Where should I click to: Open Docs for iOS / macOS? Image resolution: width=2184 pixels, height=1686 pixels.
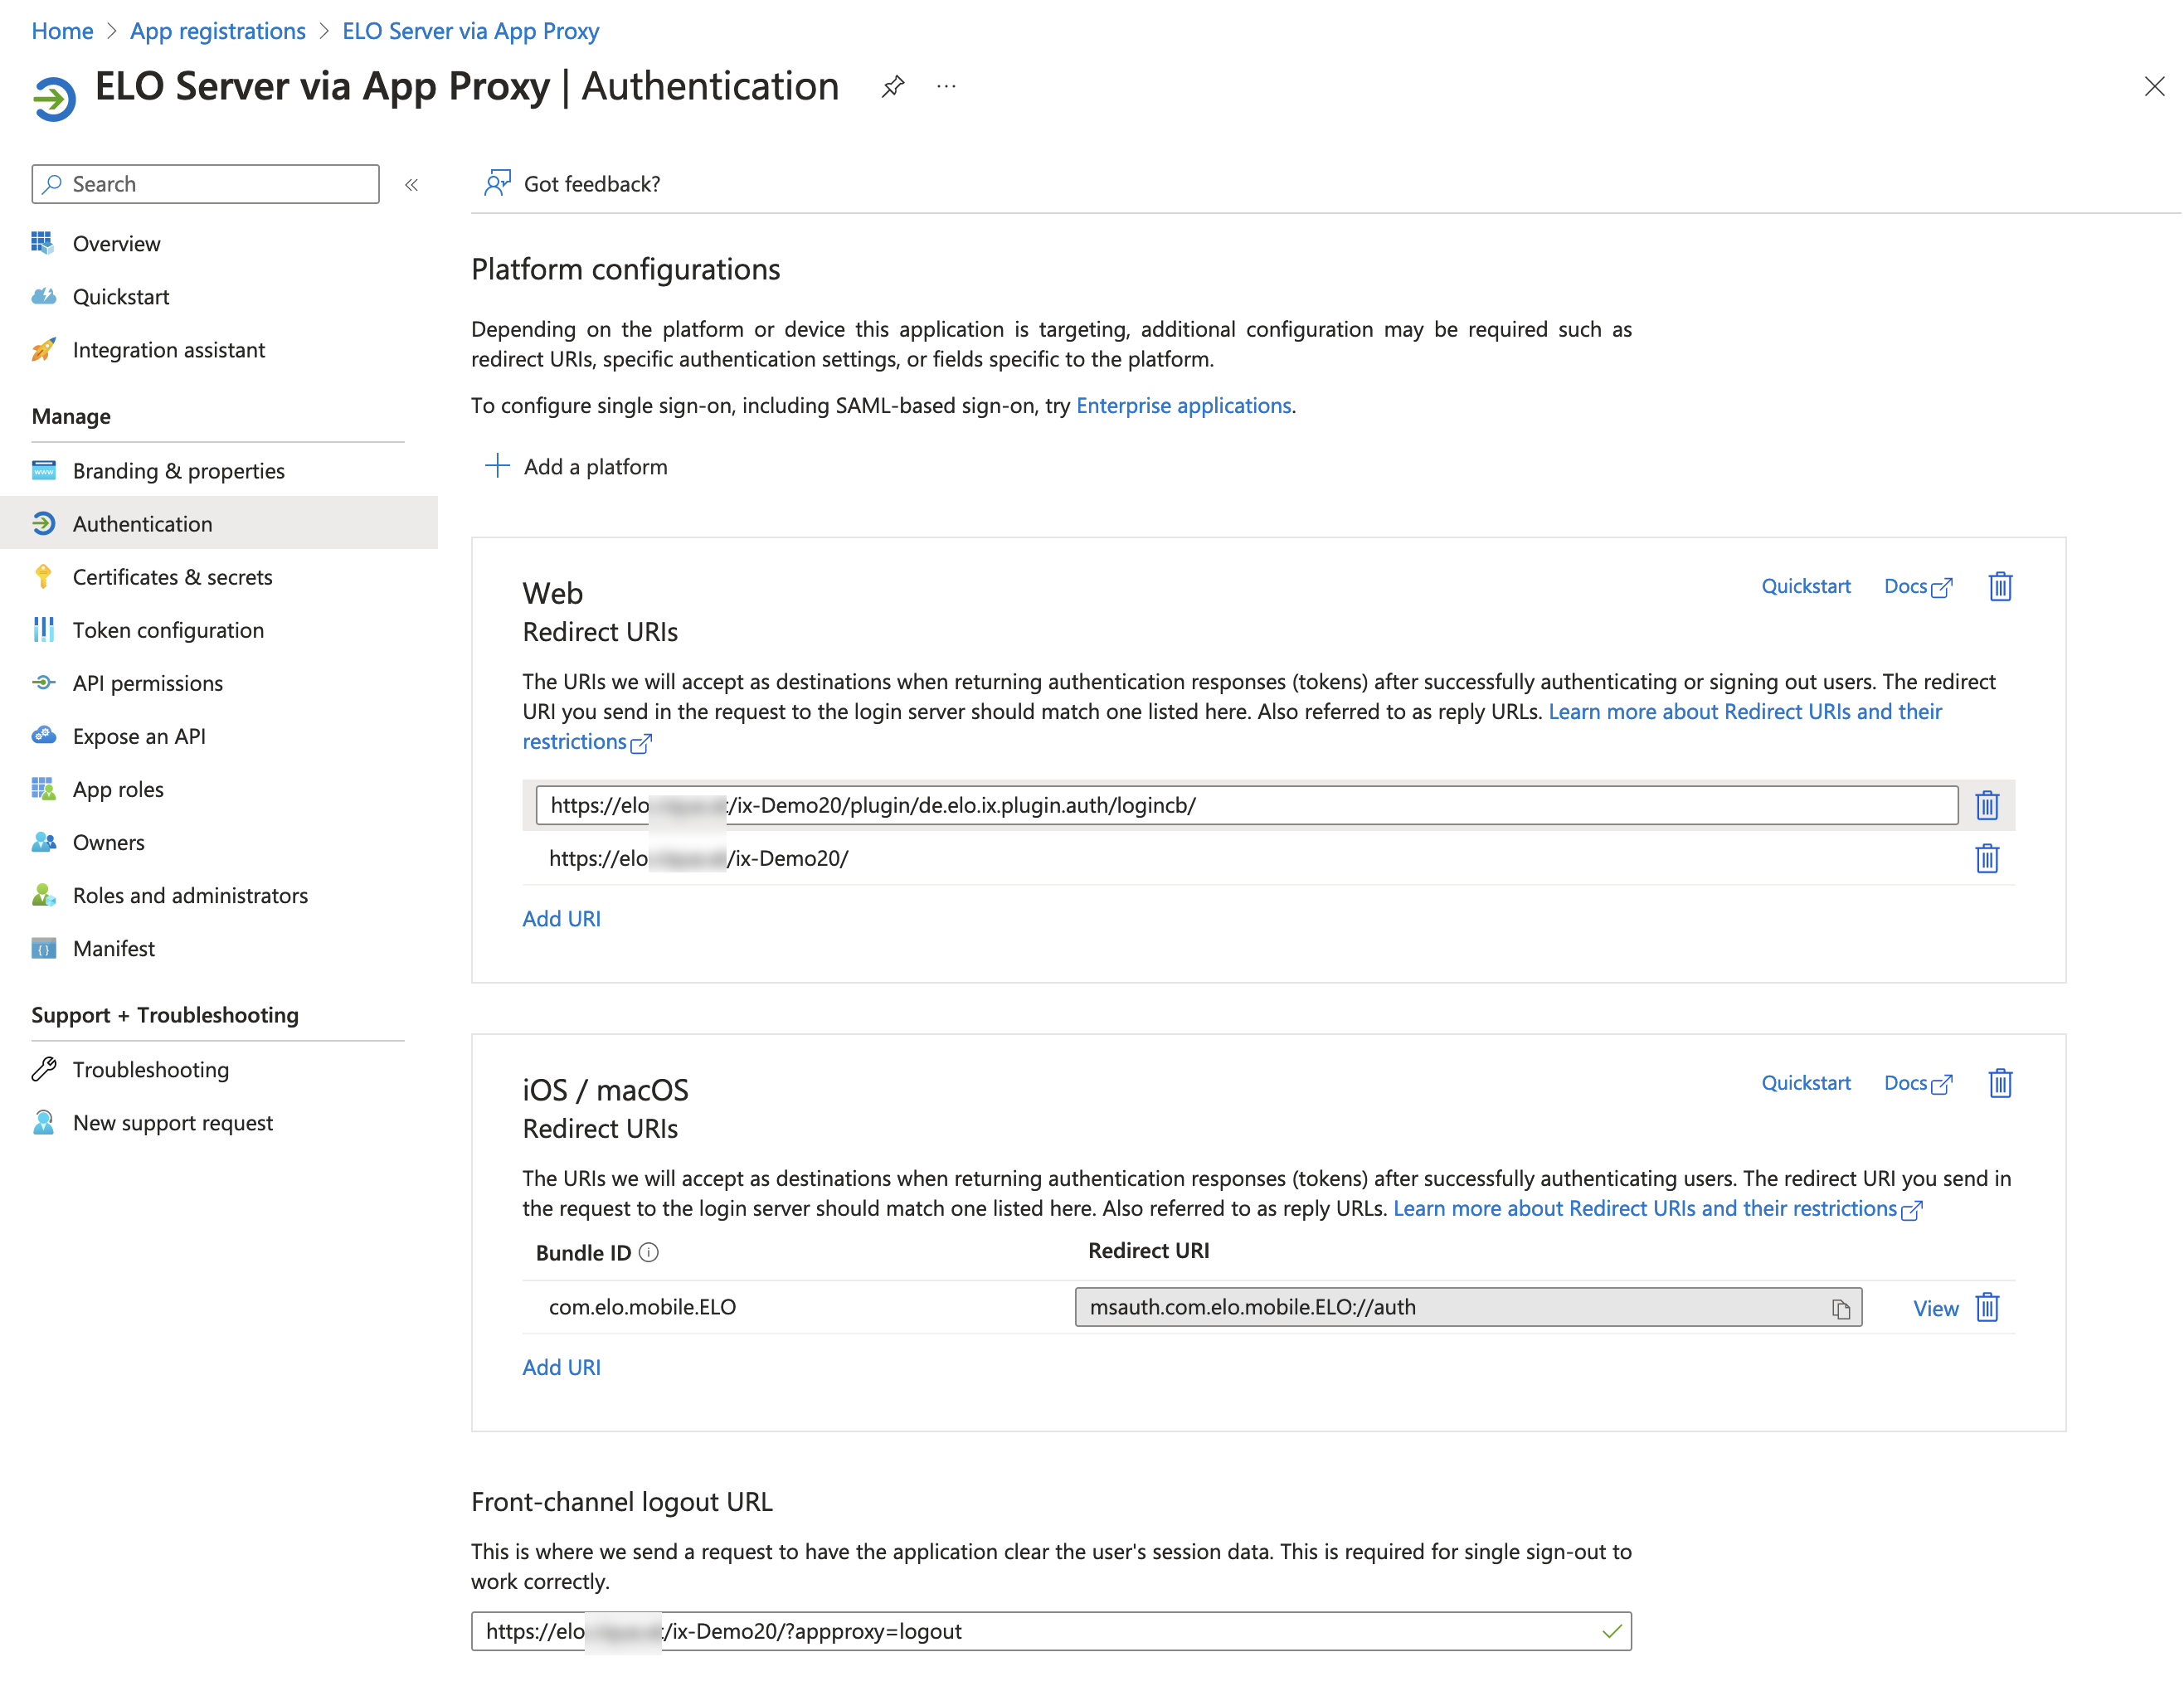click(1917, 1083)
